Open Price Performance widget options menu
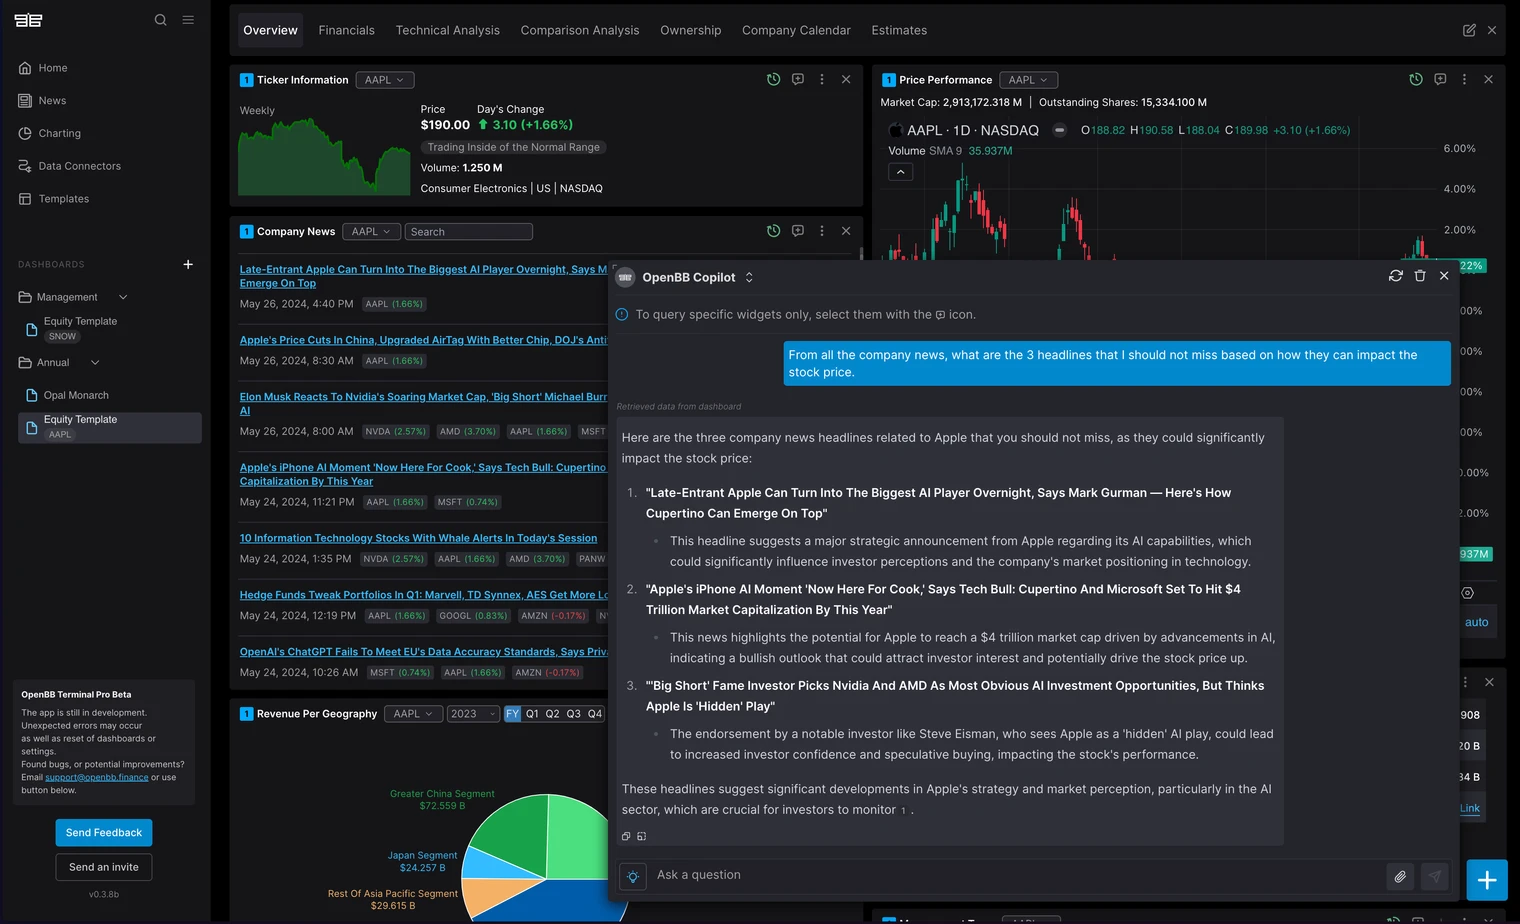Image resolution: width=1520 pixels, height=924 pixels. pos(1464,80)
